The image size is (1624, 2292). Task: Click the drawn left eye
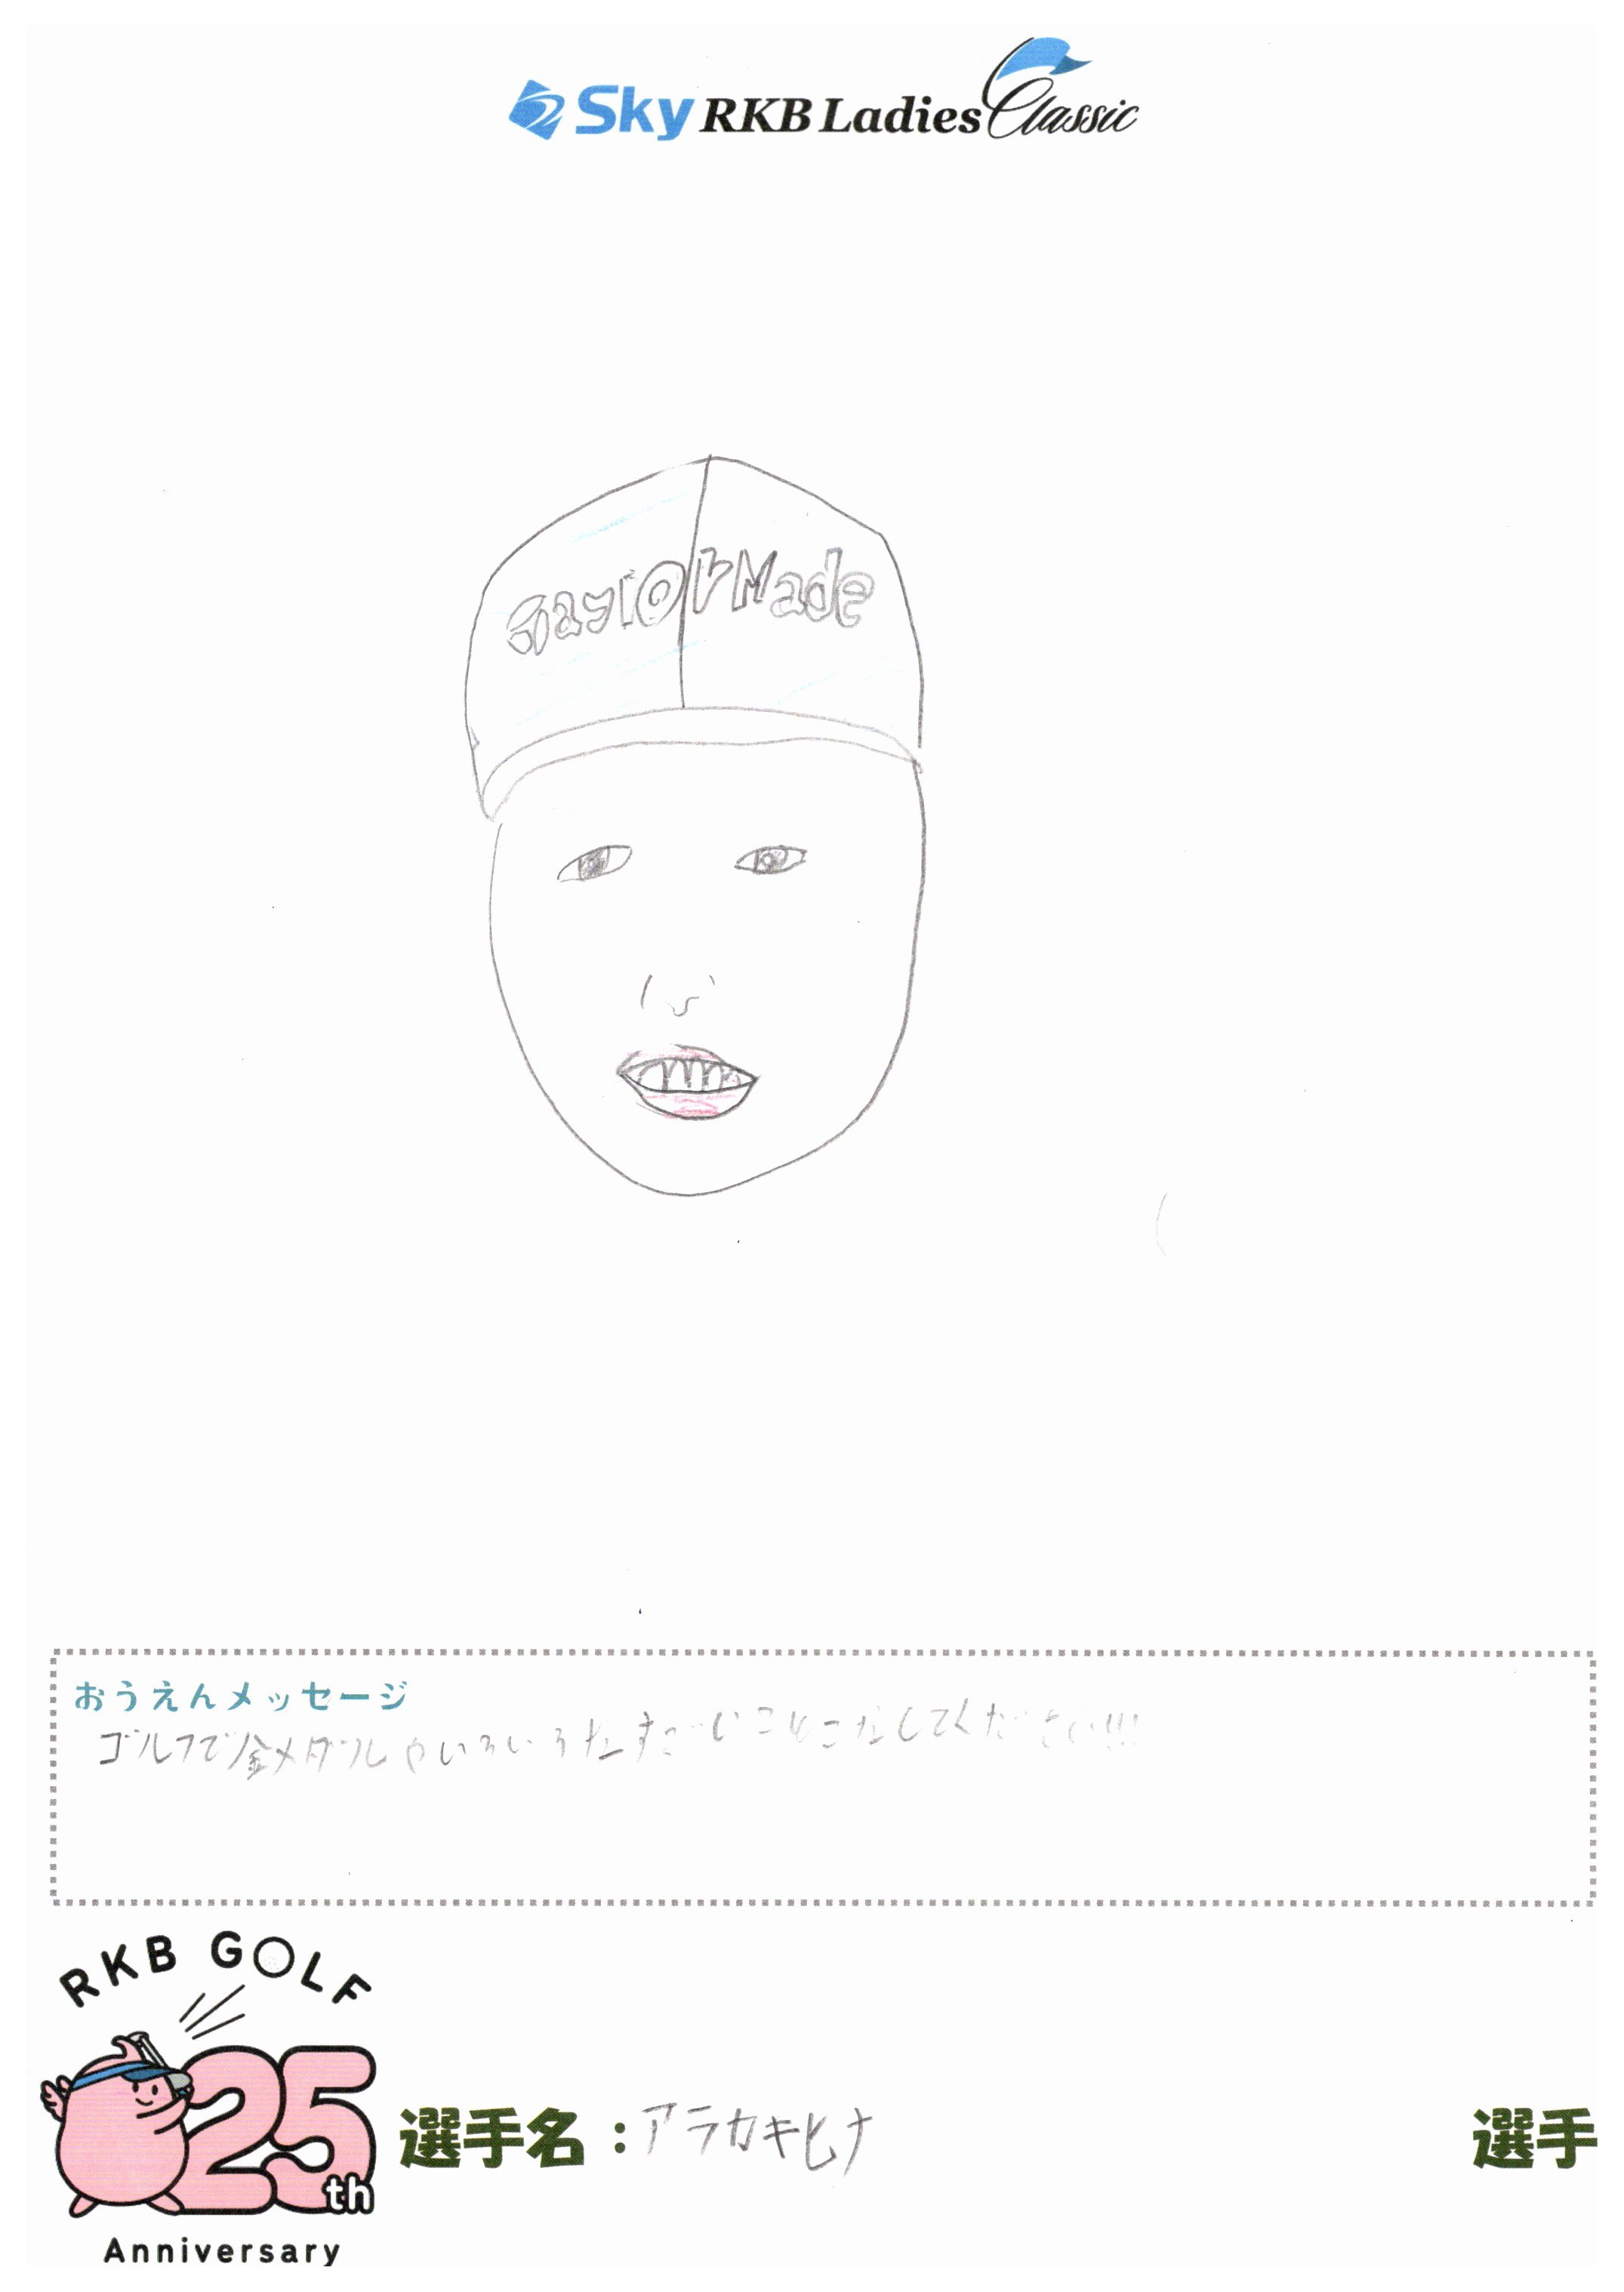coord(594,862)
